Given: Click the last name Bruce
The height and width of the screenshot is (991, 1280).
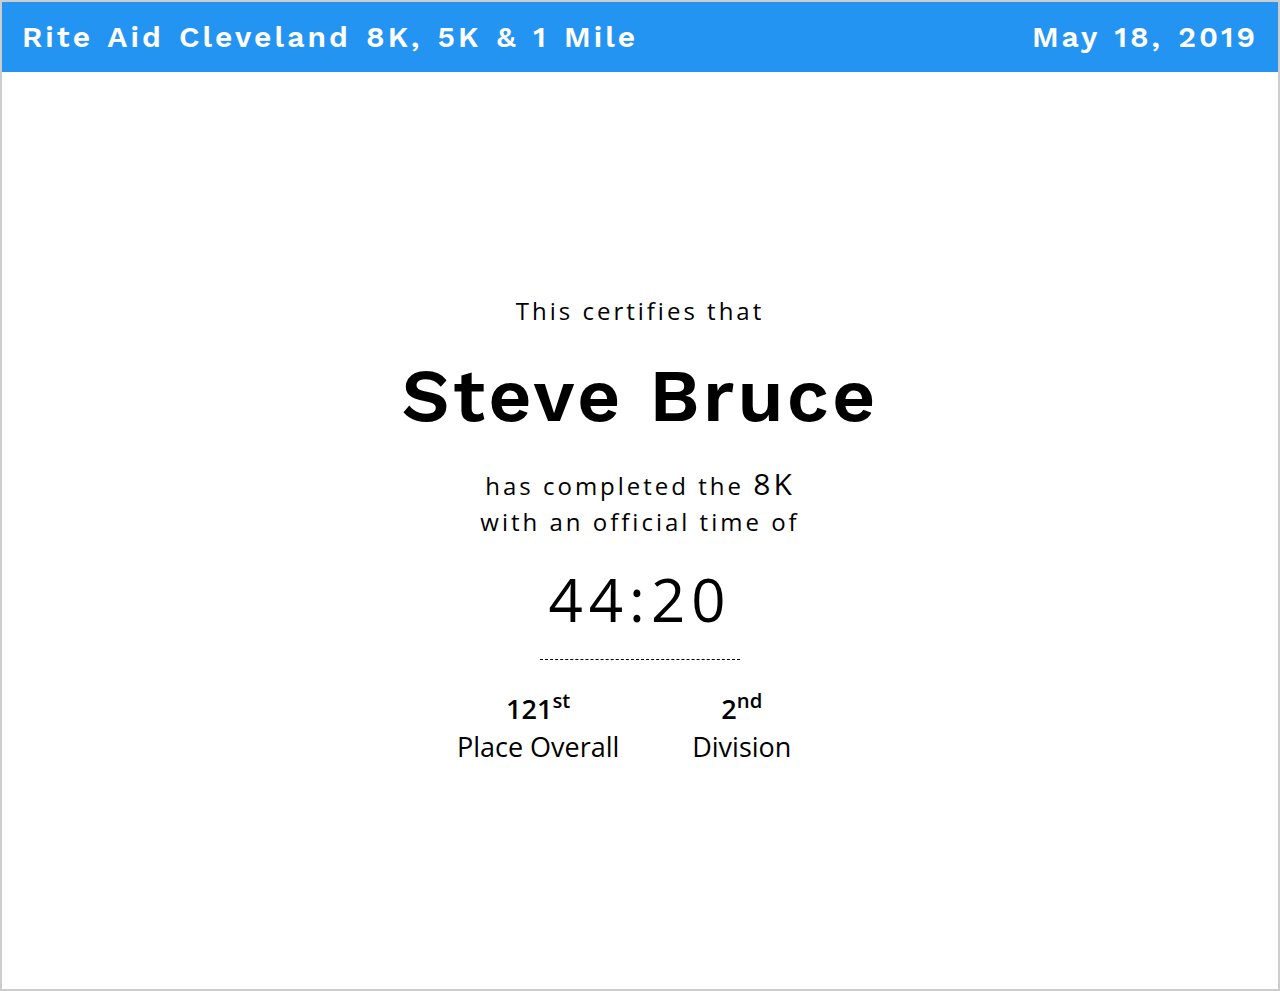Looking at the screenshot, I should pyautogui.click(x=763, y=397).
